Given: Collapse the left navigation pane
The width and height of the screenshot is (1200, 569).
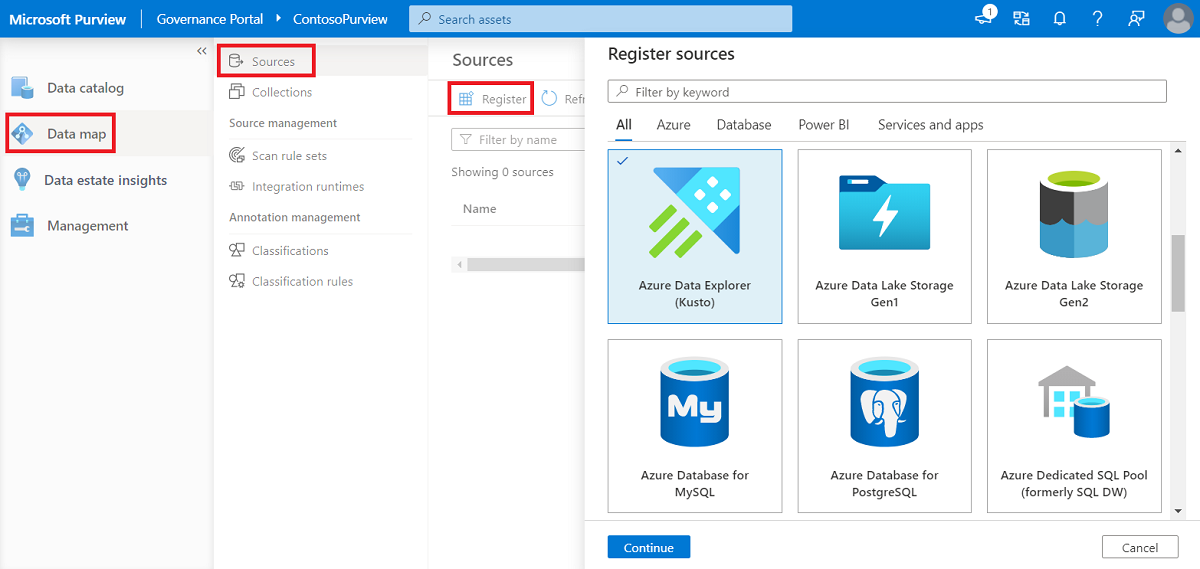Looking at the screenshot, I should coord(201,51).
